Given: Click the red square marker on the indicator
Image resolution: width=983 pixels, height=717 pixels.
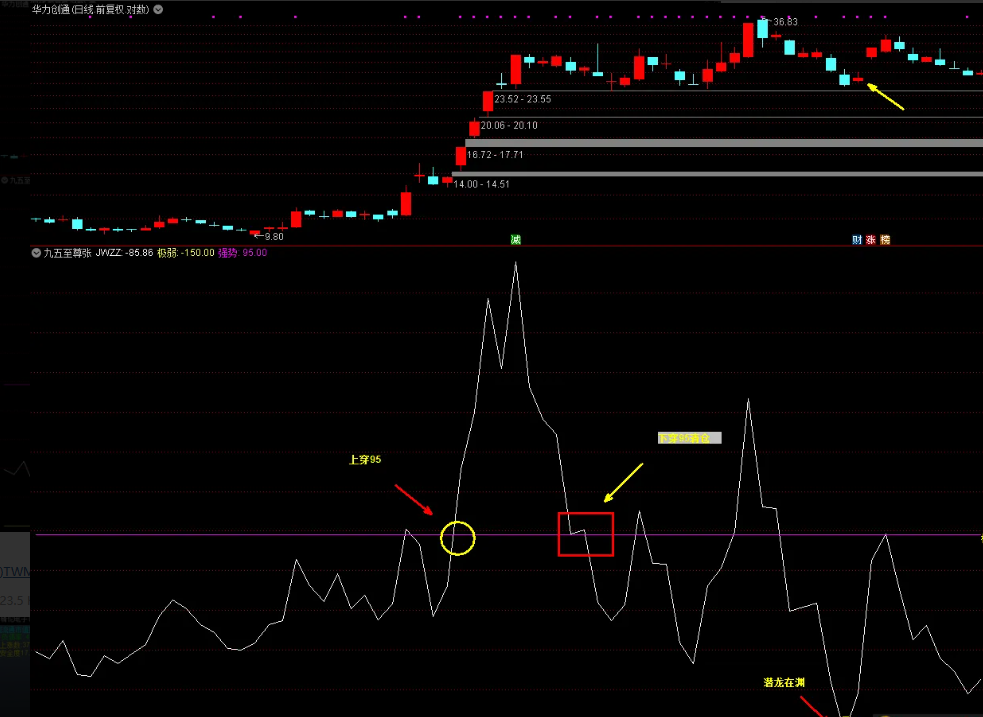Looking at the screenshot, I should (585, 534).
